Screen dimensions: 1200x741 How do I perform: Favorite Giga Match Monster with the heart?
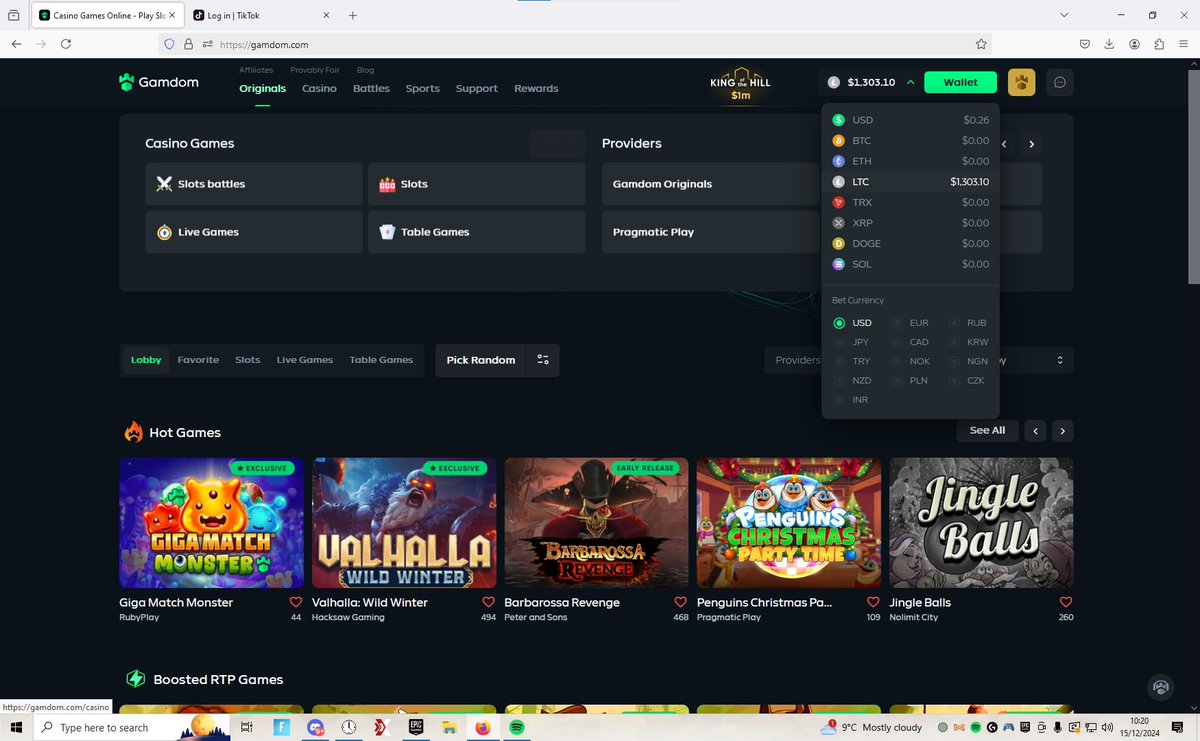pos(296,602)
